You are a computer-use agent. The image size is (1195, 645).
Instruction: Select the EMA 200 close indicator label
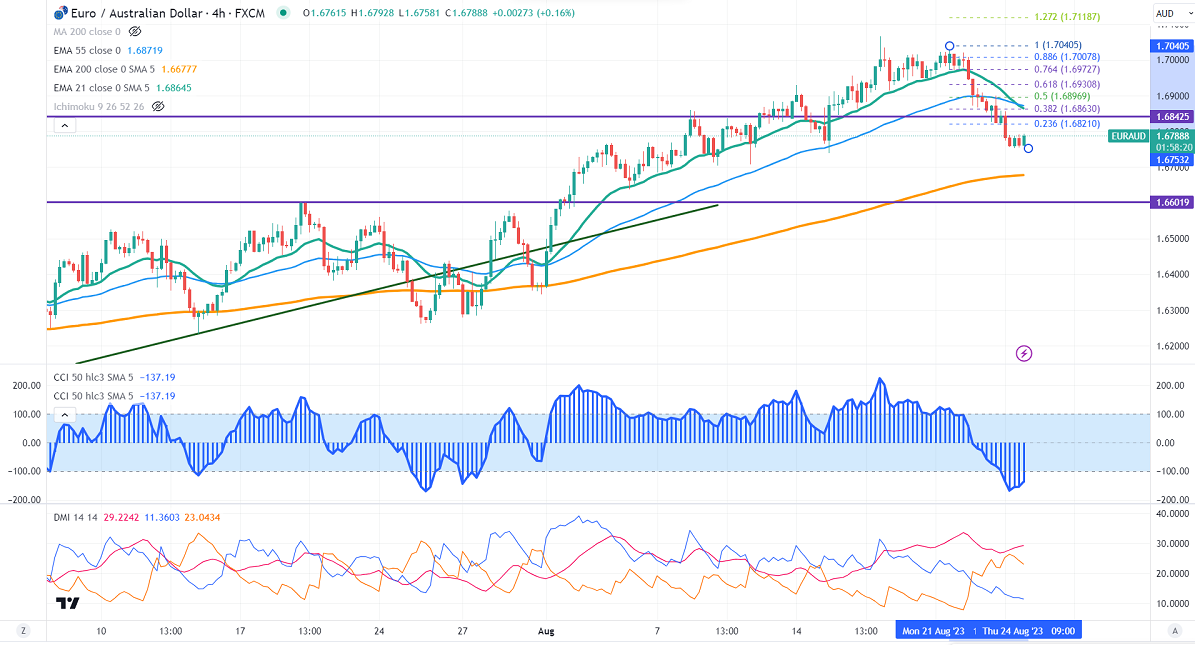click(x=102, y=69)
